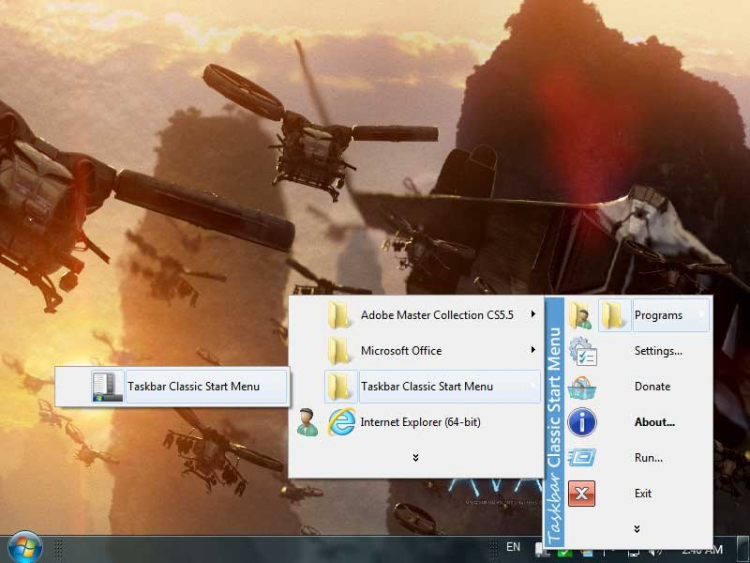Image resolution: width=750 pixels, height=563 pixels.
Task: Click the user folder icon beside Programs
Action: pyautogui.click(x=581, y=315)
